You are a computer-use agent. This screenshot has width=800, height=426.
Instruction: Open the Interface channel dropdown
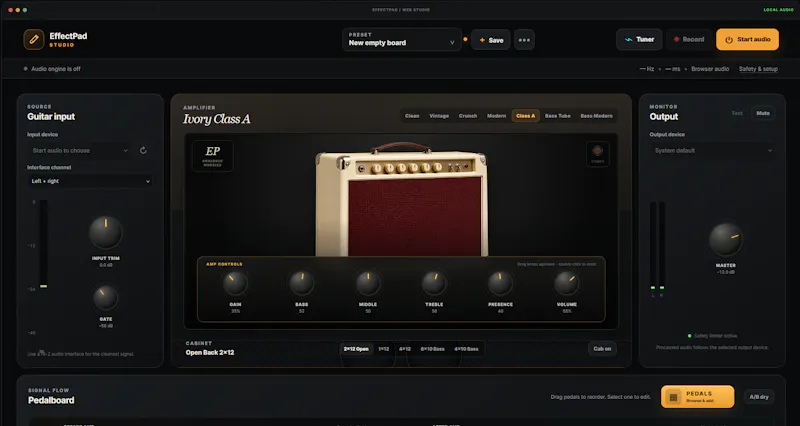(x=90, y=181)
